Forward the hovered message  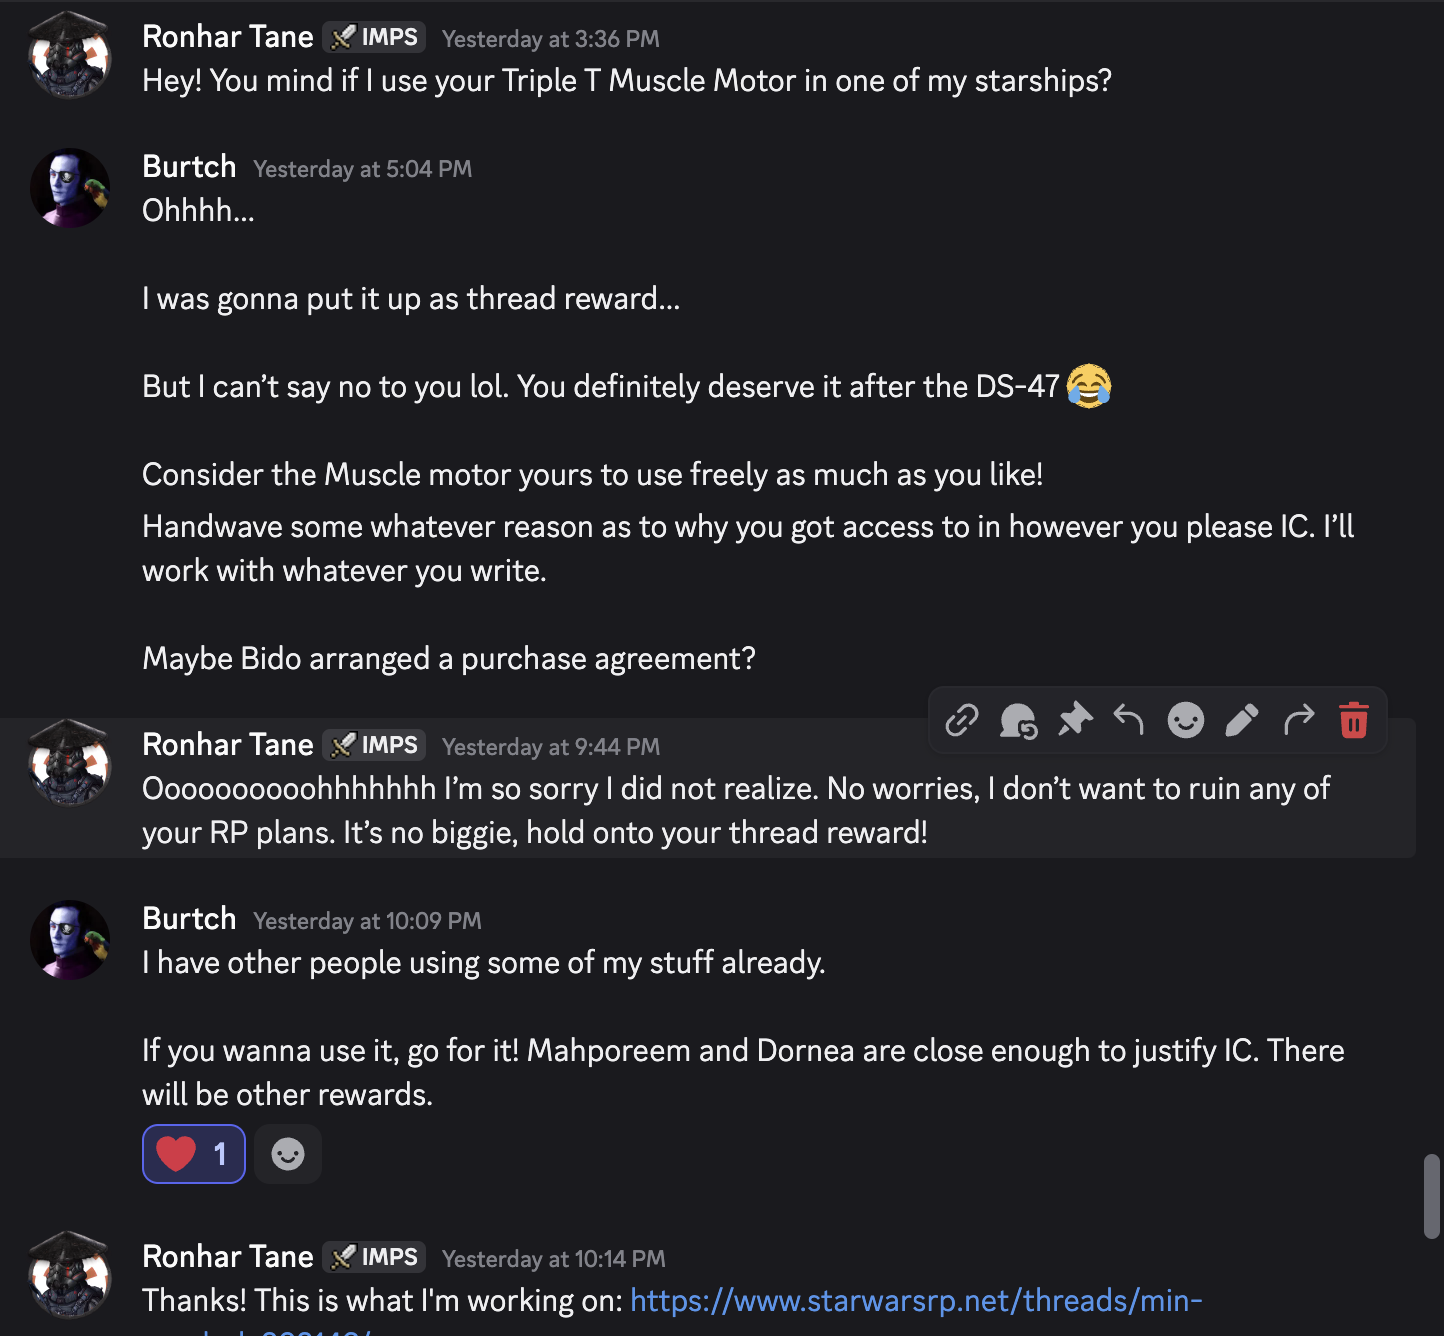pyautogui.click(x=1298, y=720)
